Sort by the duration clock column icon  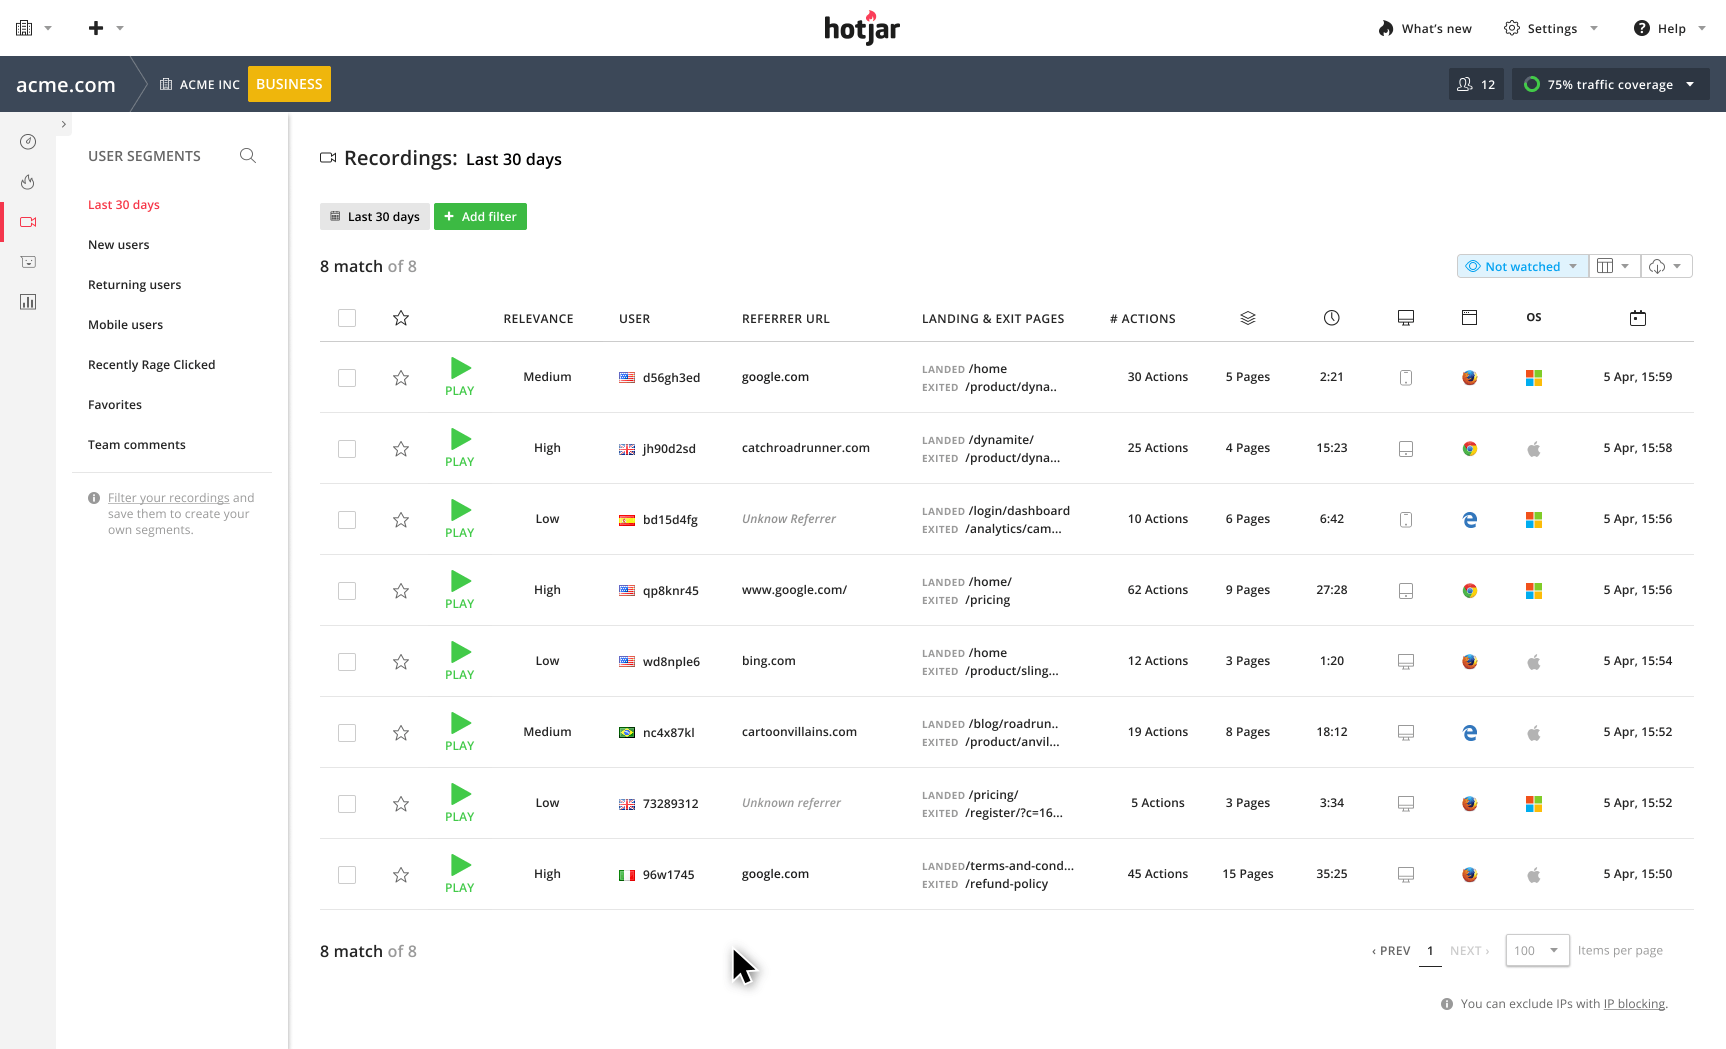(1331, 318)
